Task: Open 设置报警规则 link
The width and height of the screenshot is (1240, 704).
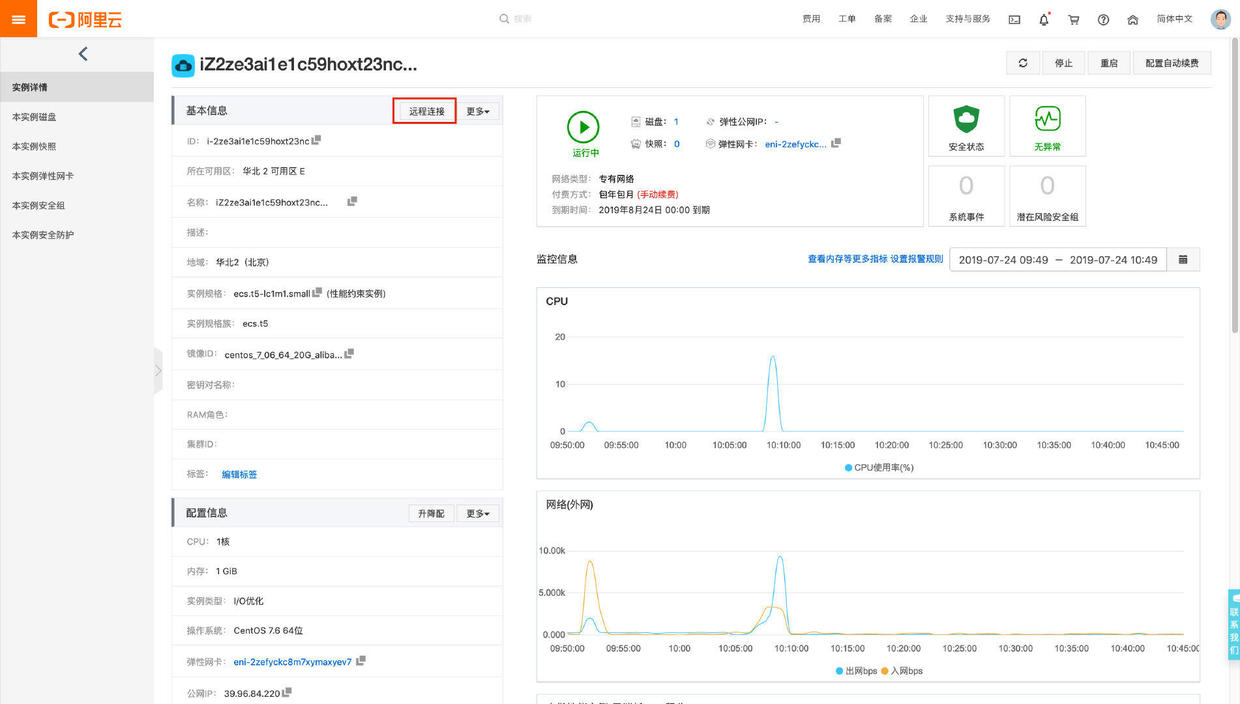Action: pos(917,259)
